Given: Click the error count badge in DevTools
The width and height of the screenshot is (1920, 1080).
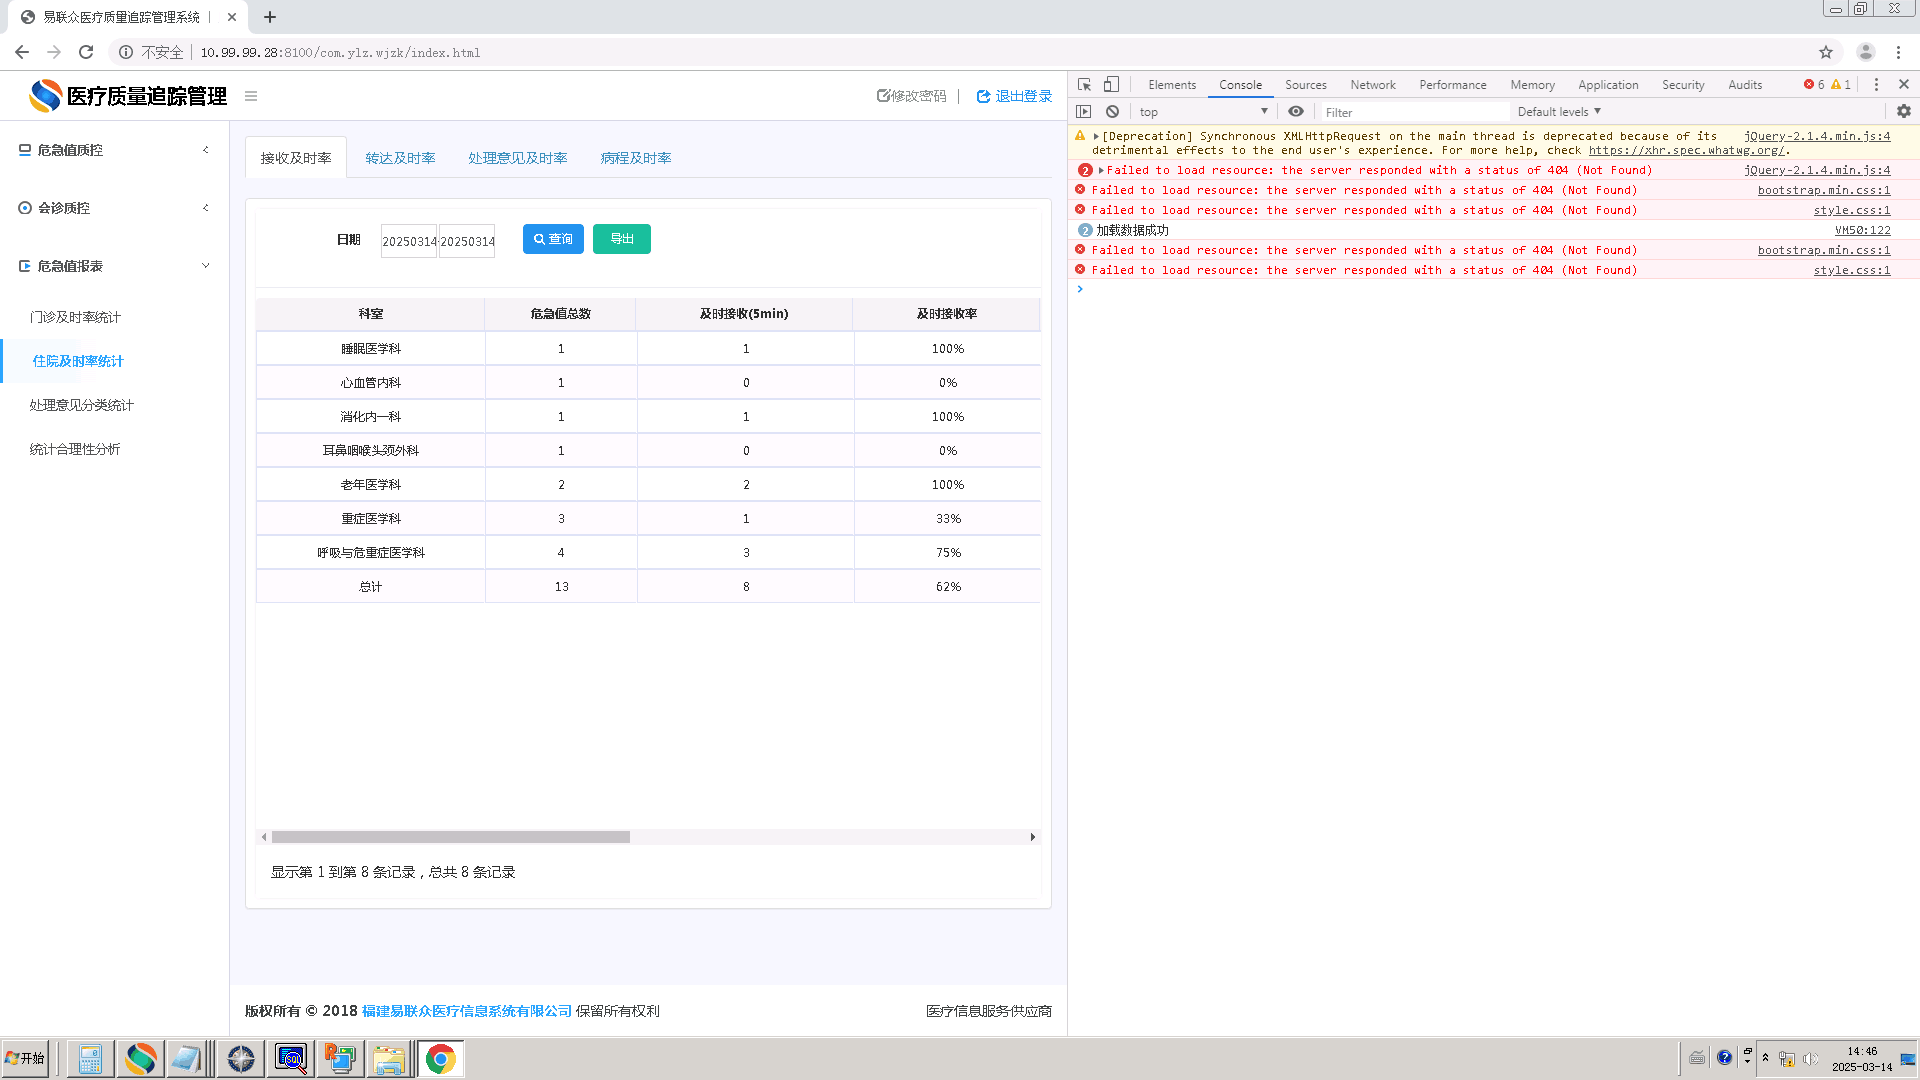Looking at the screenshot, I should click(x=1814, y=85).
